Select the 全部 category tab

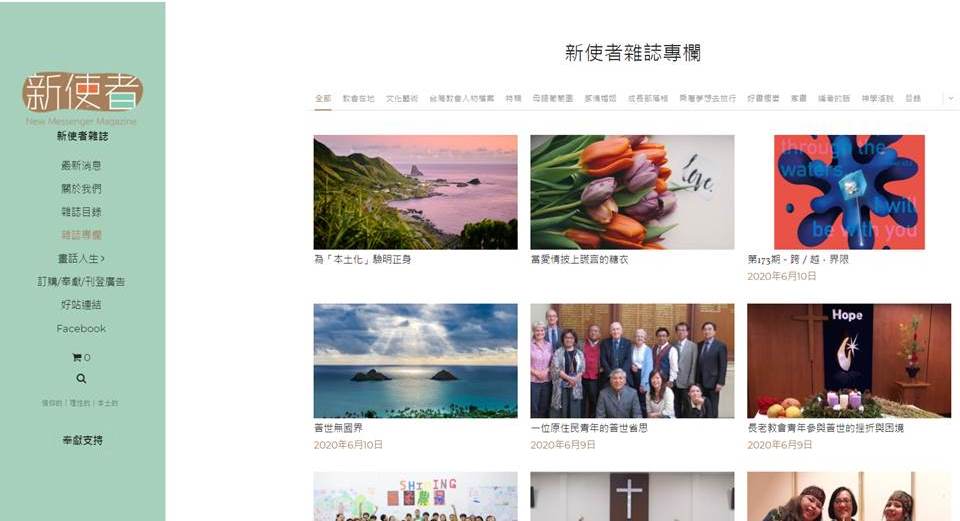323,98
